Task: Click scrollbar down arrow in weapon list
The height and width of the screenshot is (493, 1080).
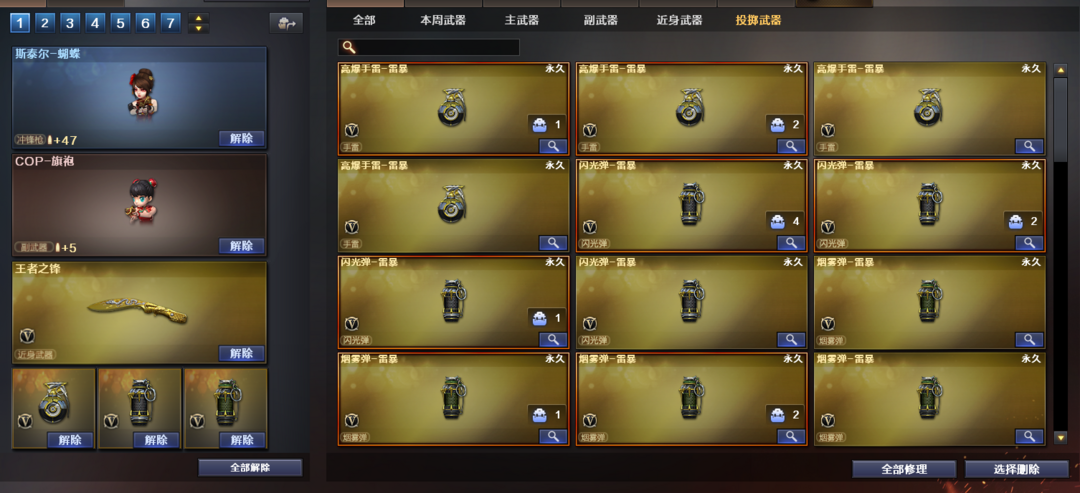Action: point(1061,437)
